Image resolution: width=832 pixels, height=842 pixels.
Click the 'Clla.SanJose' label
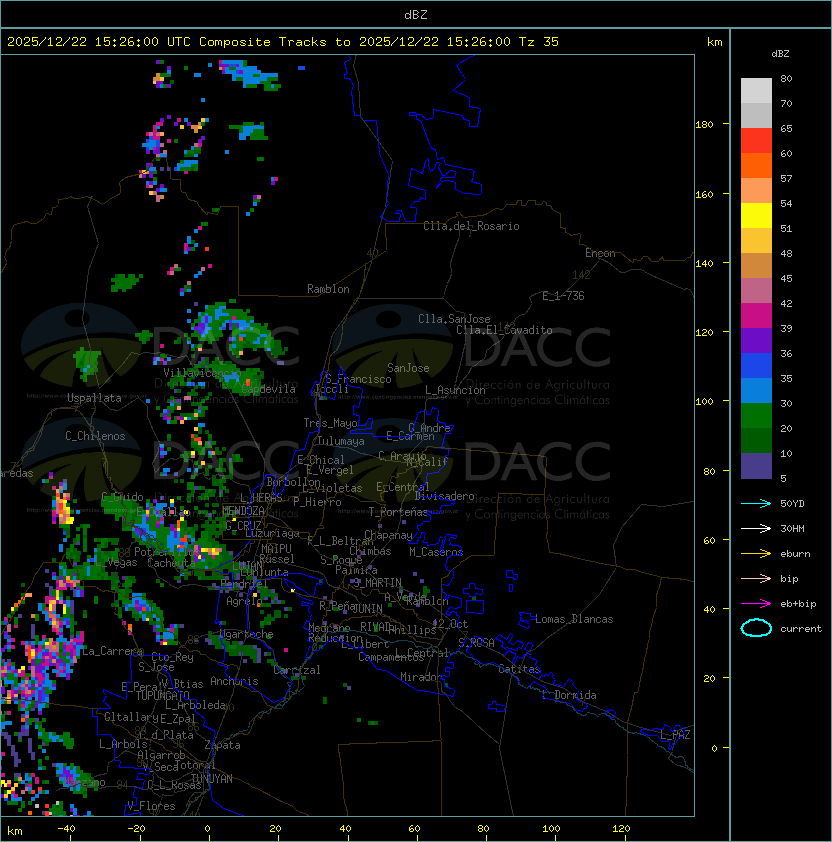[x=454, y=319]
